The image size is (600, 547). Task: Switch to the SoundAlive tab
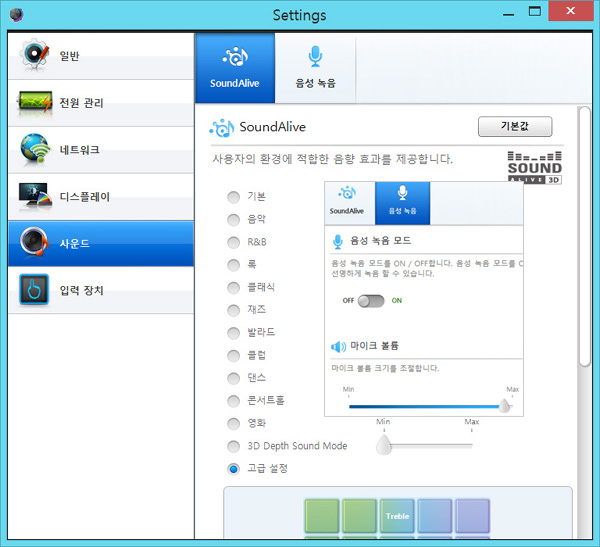point(235,68)
